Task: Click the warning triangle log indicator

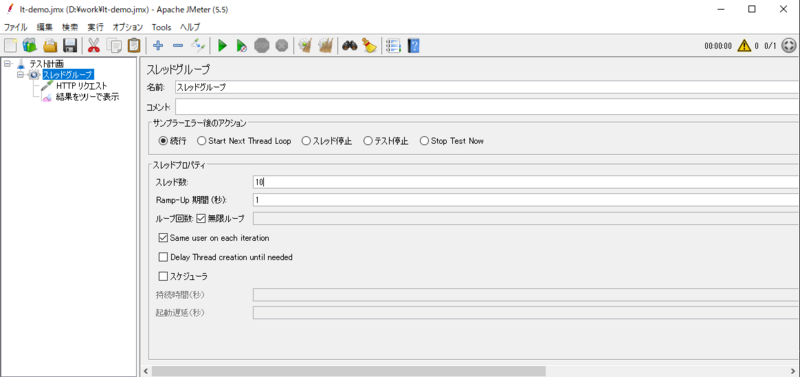Action: pyautogui.click(x=744, y=46)
